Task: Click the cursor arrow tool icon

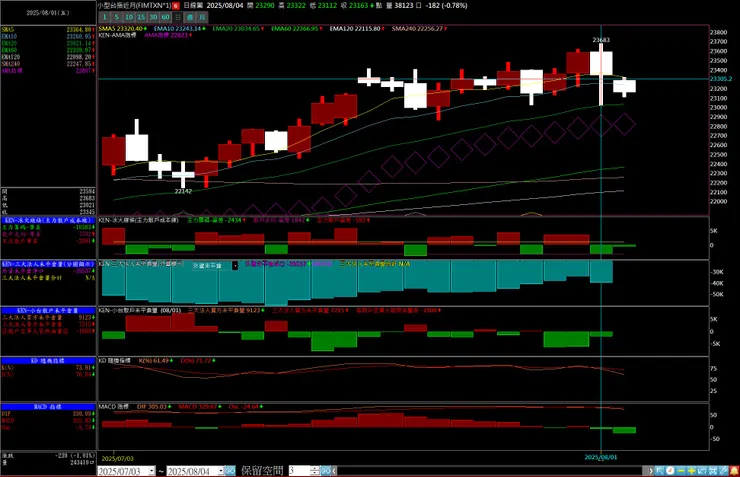Action: coord(660,470)
